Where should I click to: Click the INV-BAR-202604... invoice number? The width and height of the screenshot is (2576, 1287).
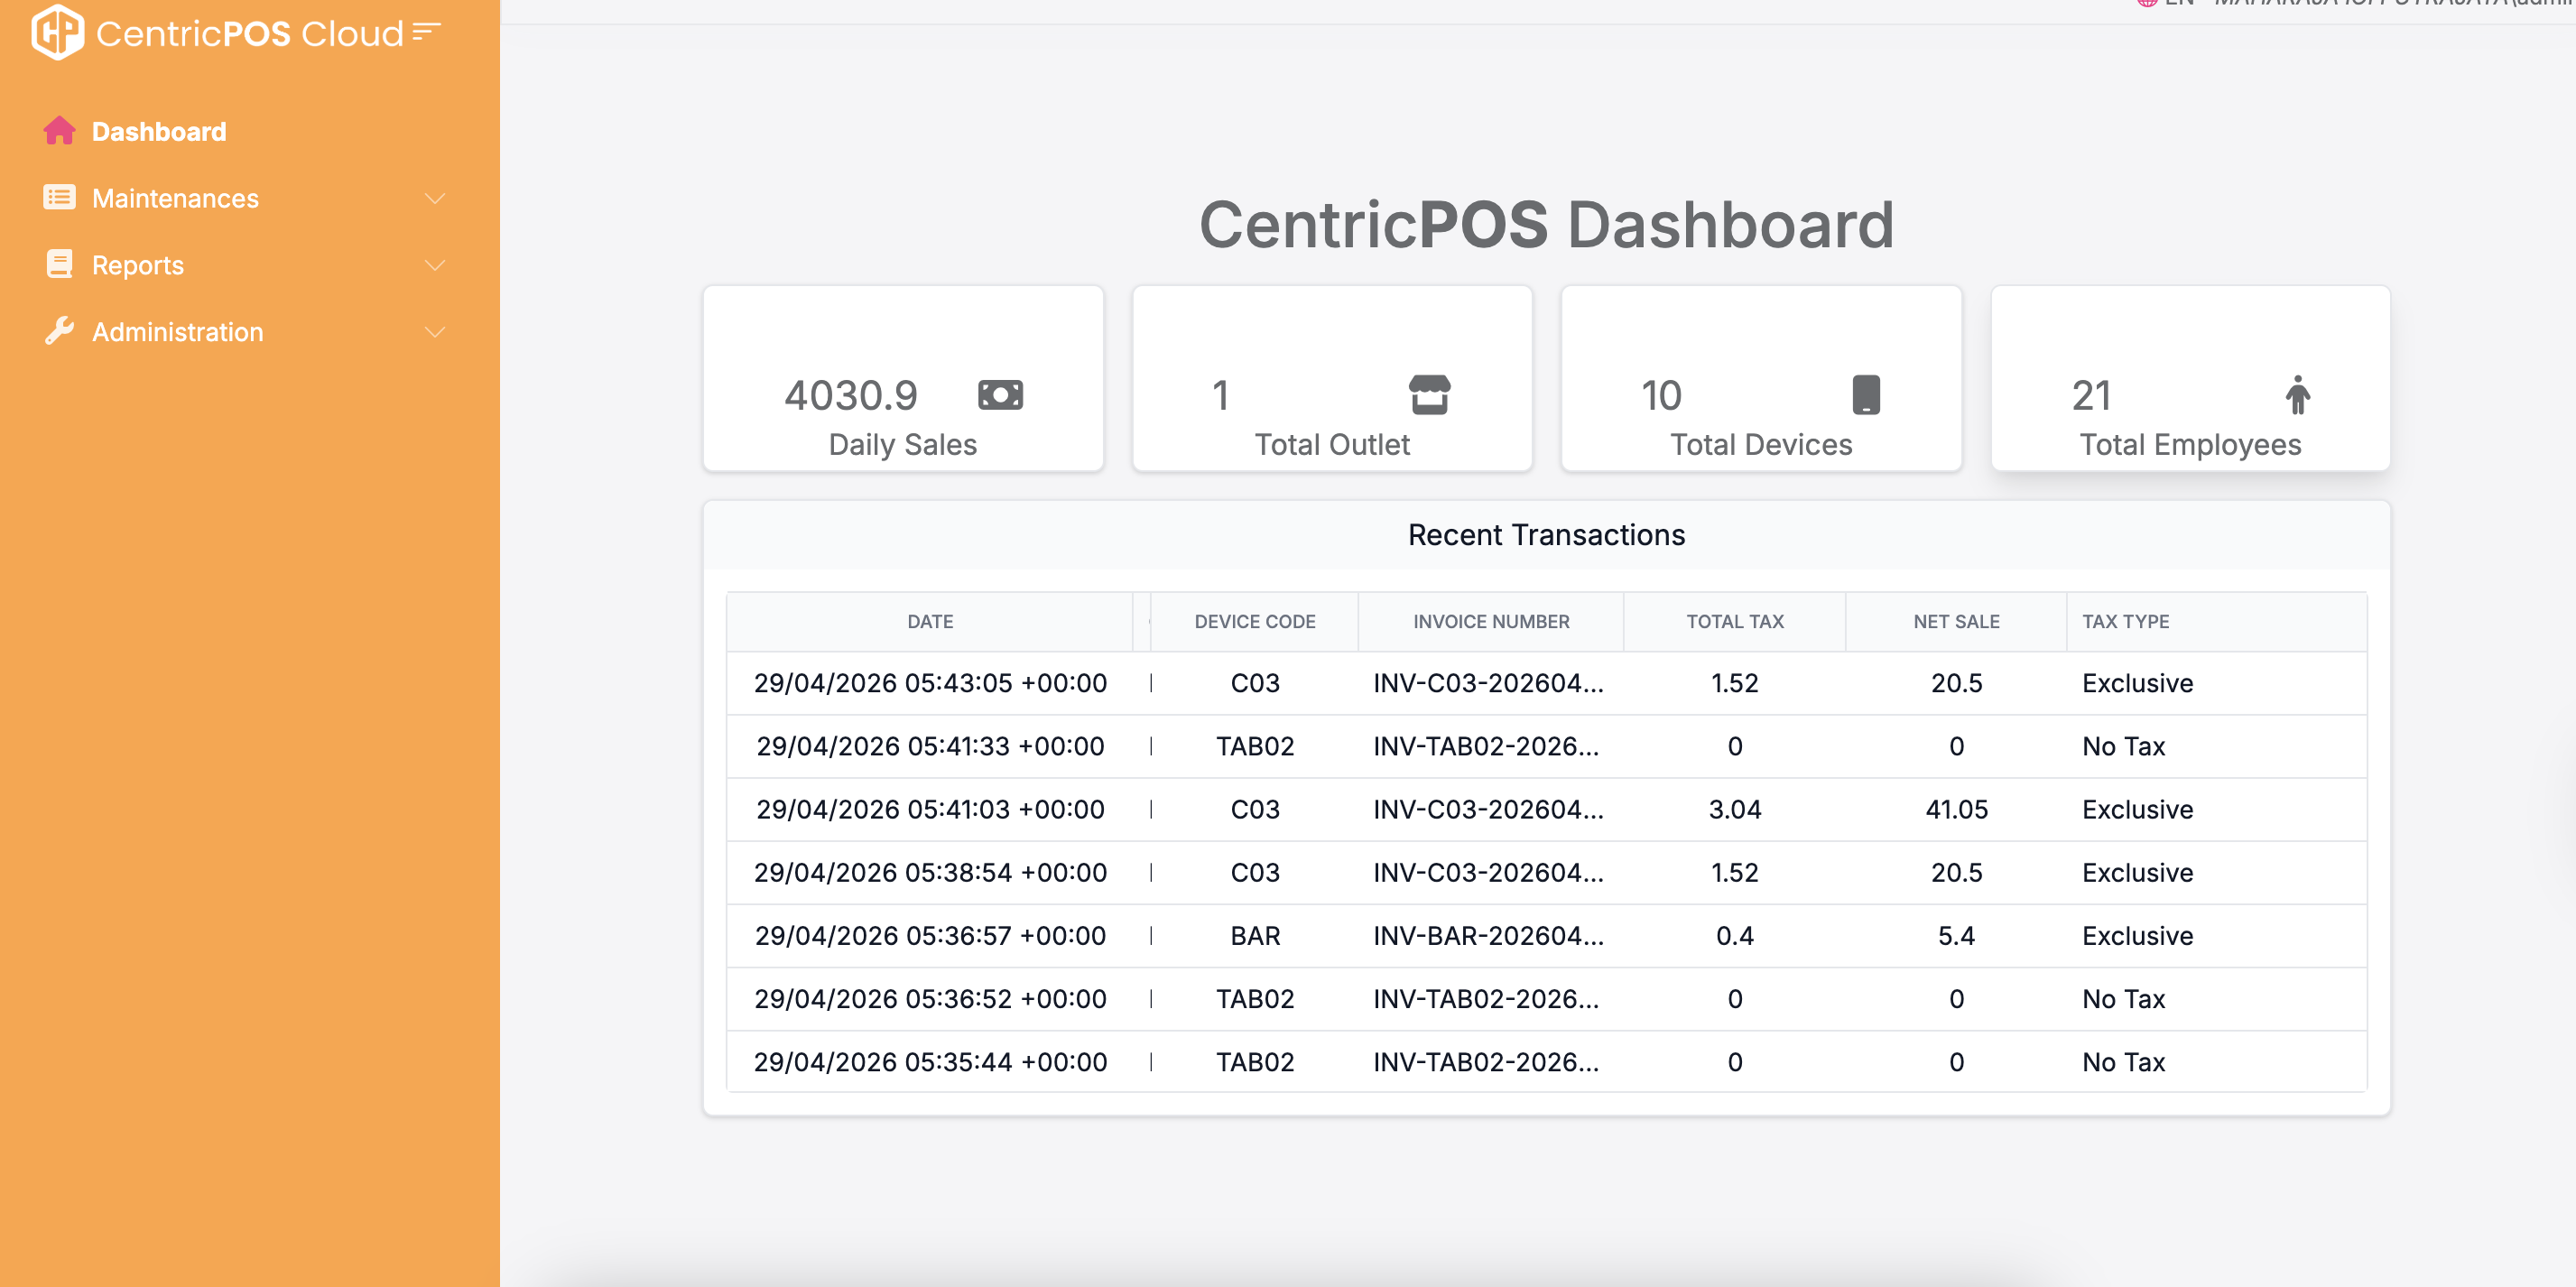click(x=1488, y=936)
